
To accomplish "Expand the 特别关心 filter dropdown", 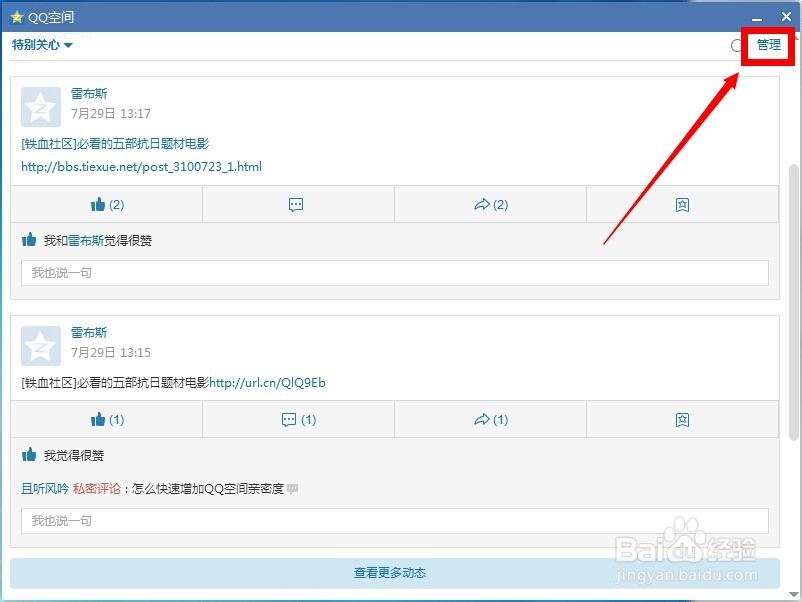I will coord(41,44).
